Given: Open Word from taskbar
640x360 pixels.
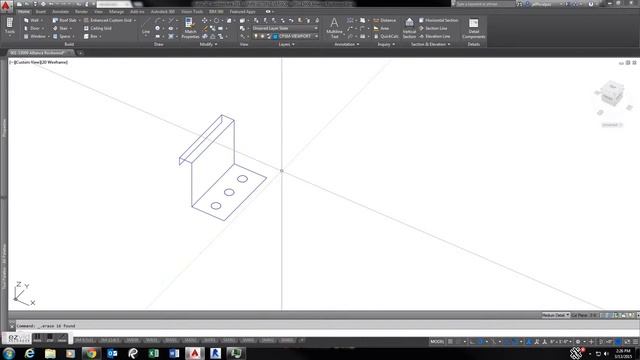Looking at the screenshot, I should (x=174, y=353).
